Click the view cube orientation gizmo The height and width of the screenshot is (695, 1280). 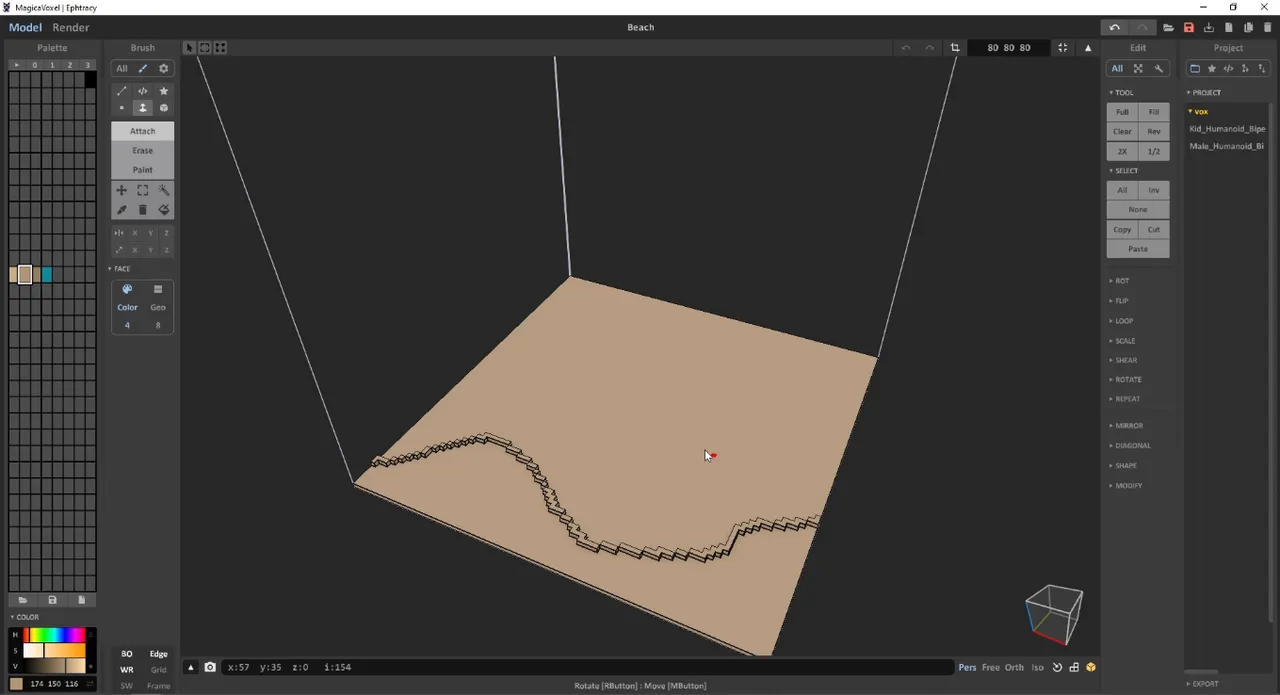coord(1054,615)
